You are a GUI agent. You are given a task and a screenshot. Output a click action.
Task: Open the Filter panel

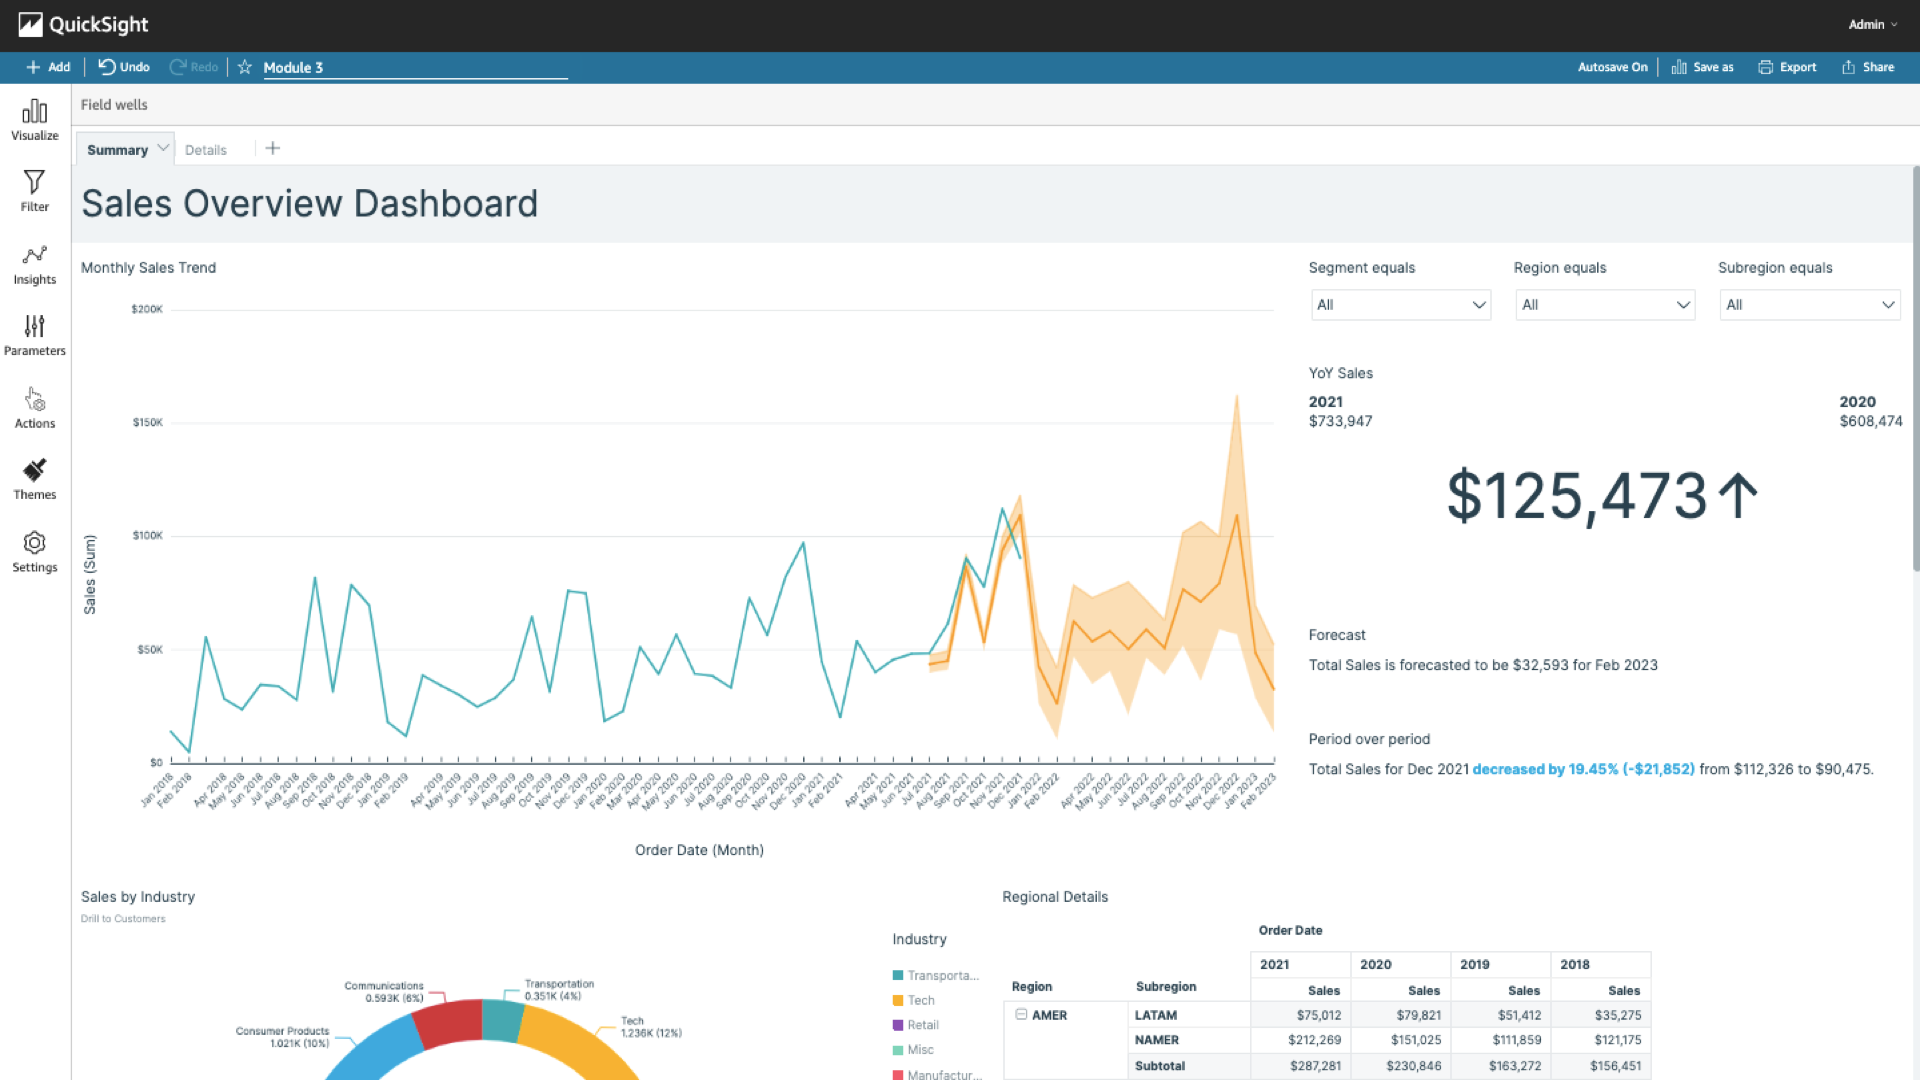pos(35,191)
